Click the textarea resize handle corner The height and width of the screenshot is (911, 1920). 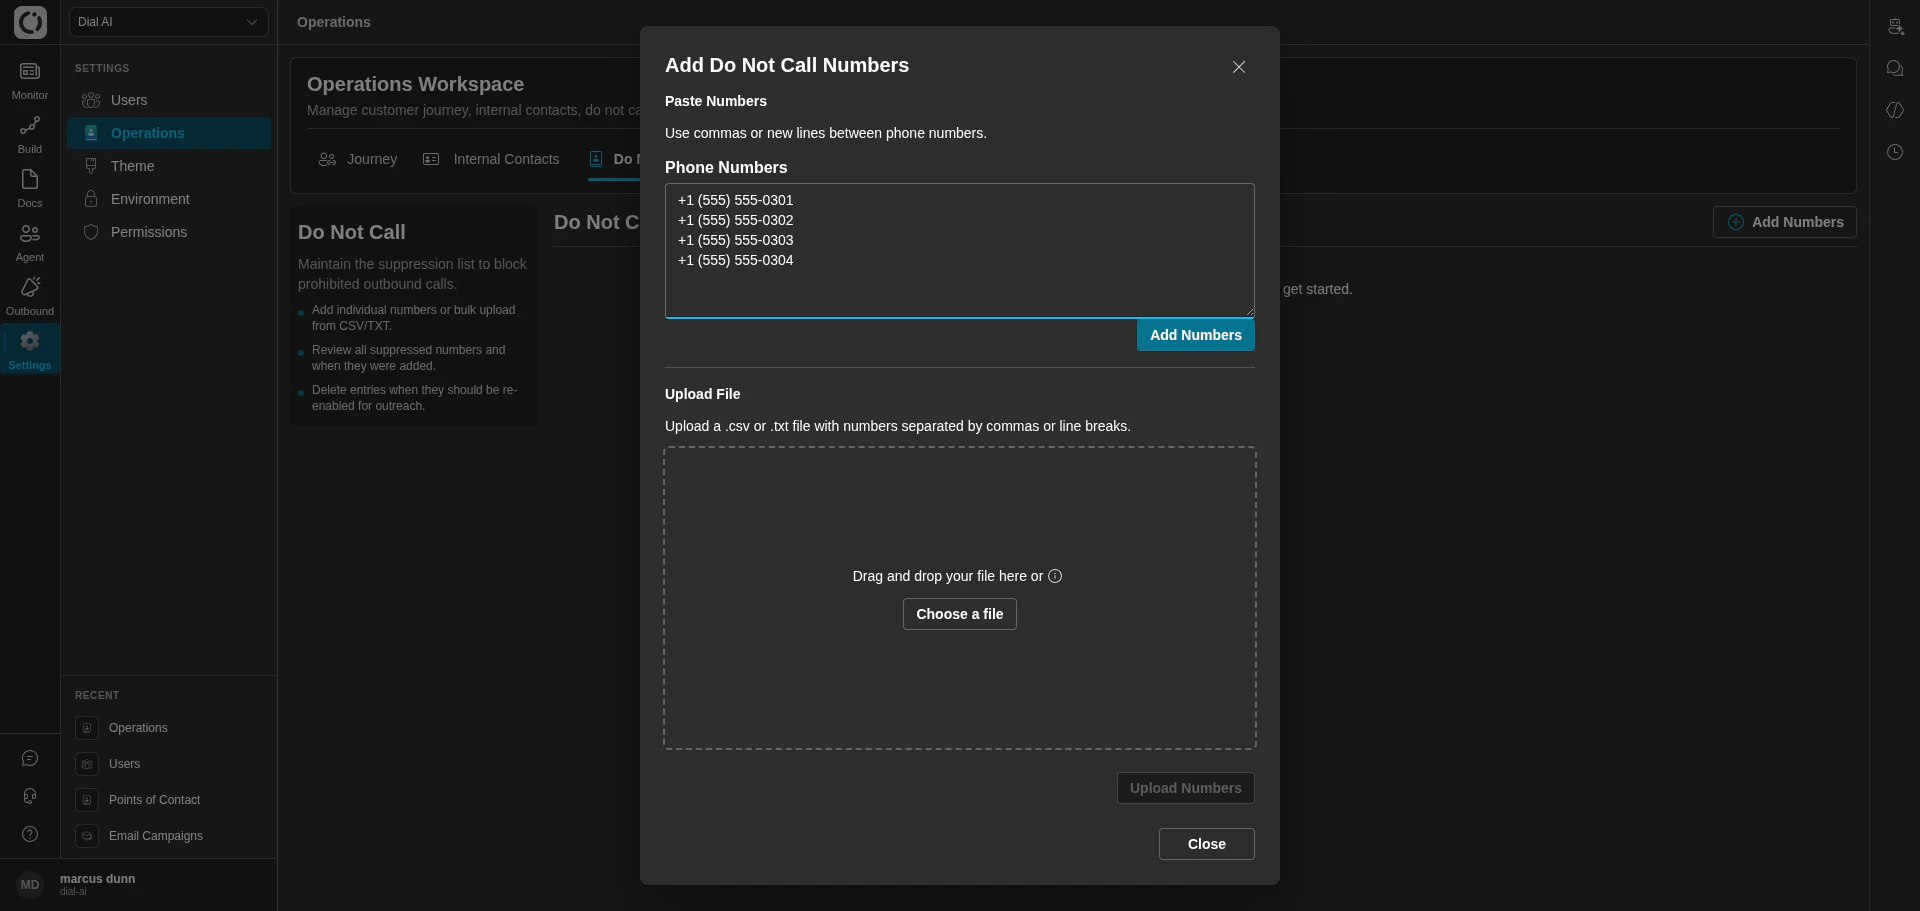click(x=1248, y=311)
